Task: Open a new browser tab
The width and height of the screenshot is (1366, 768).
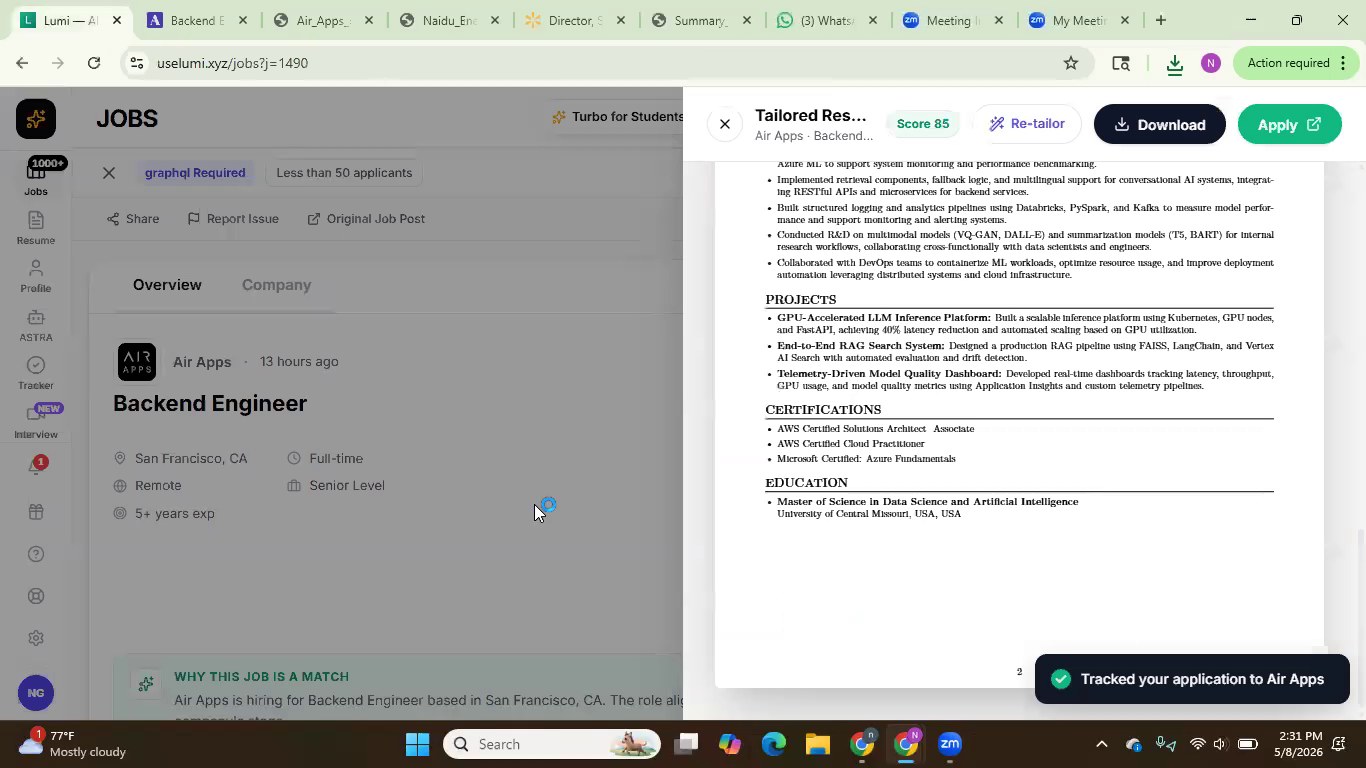Action: click(x=1160, y=20)
